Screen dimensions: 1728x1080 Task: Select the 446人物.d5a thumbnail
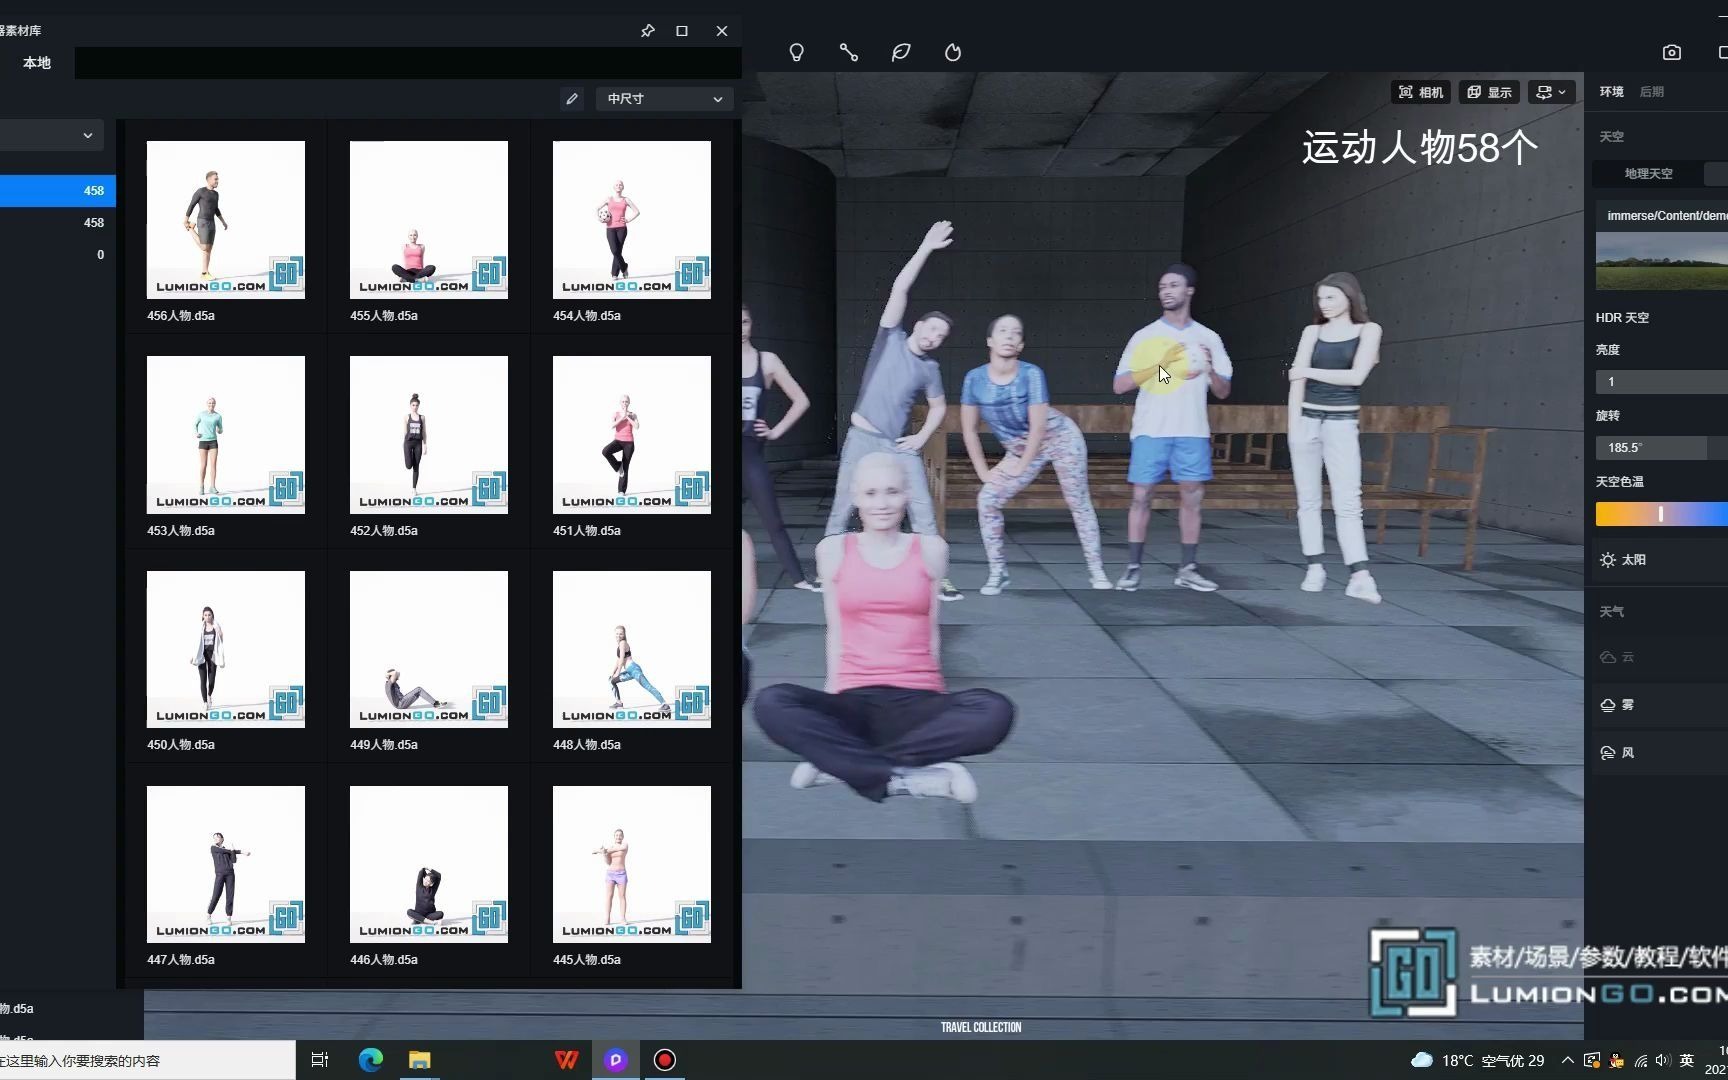[429, 864]
